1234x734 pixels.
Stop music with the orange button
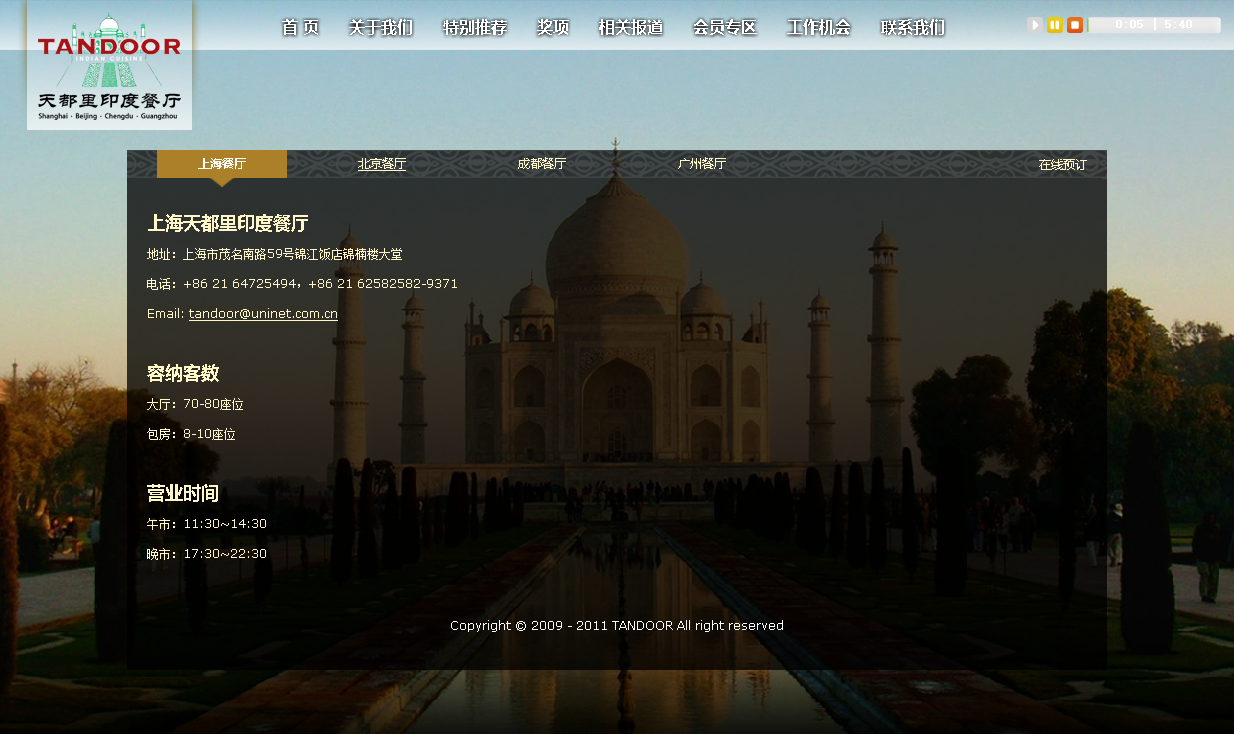(x=1075, y=25)
